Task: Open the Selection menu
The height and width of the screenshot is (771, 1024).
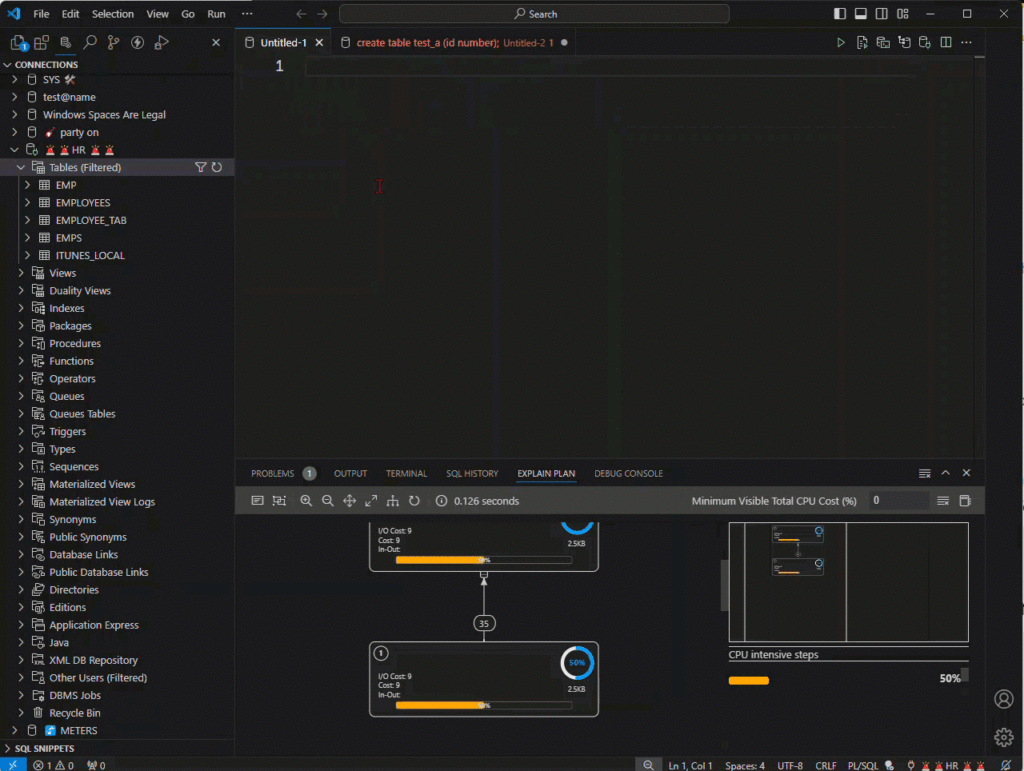Action: [x=112, y=14]
